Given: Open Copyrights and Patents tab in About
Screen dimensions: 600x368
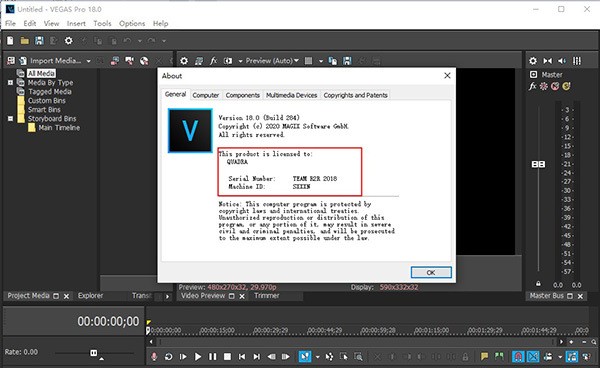Looking at the screenshot, I should (x=355, y=95).
